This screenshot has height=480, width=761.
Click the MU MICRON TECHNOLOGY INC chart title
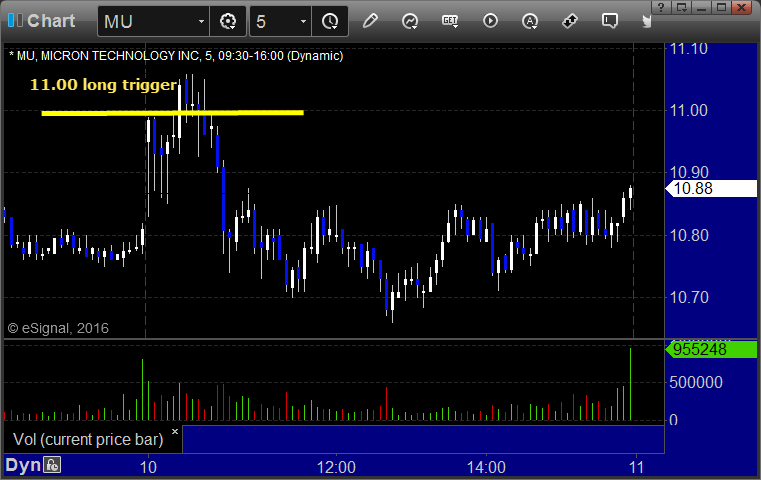click(176, 56)
